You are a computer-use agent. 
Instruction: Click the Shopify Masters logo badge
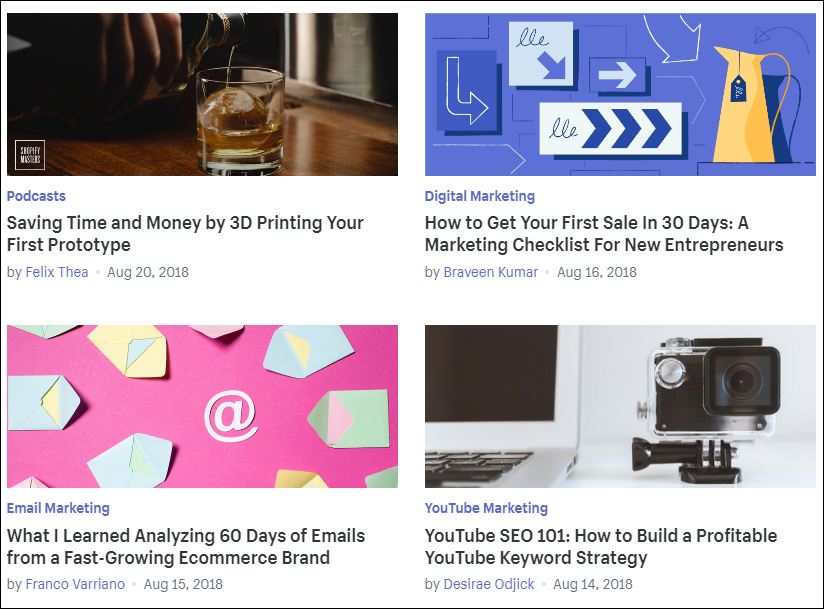pyautogui.click(x=30, y=155)
